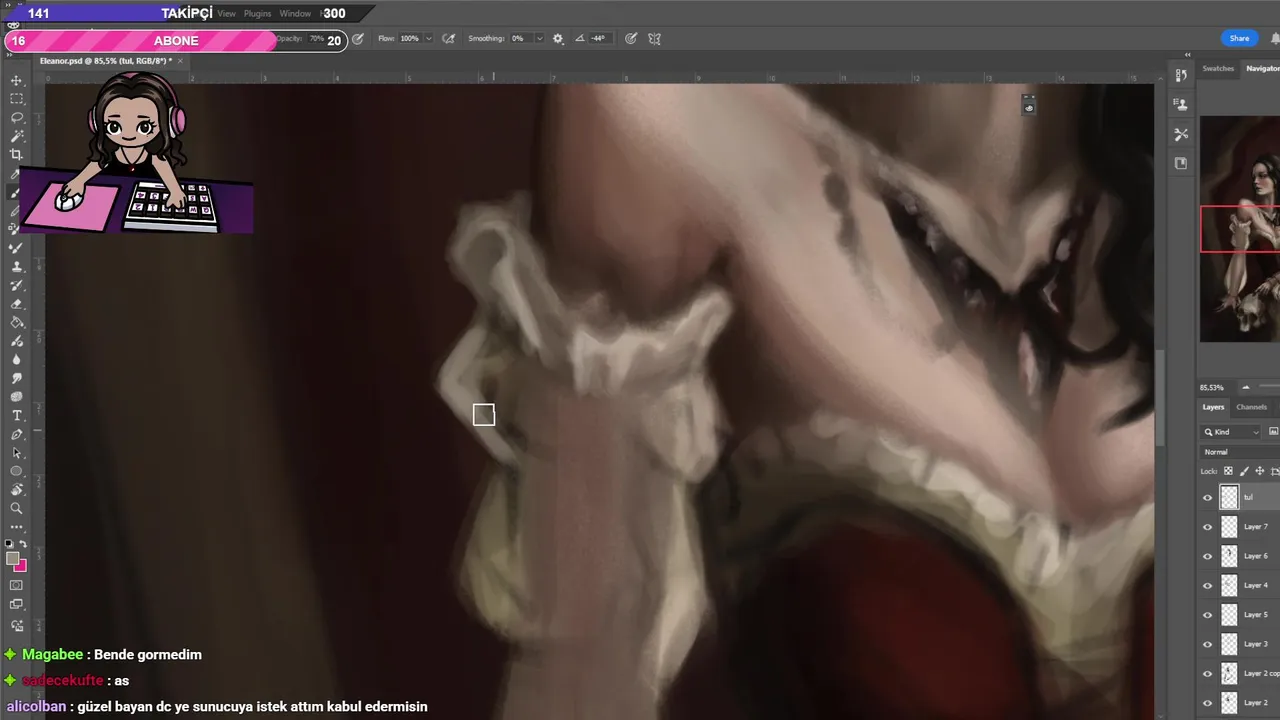Viewport: 1280px width, 720px height.
Task: Select the Lasso tool
Action: tap(16, 117)
